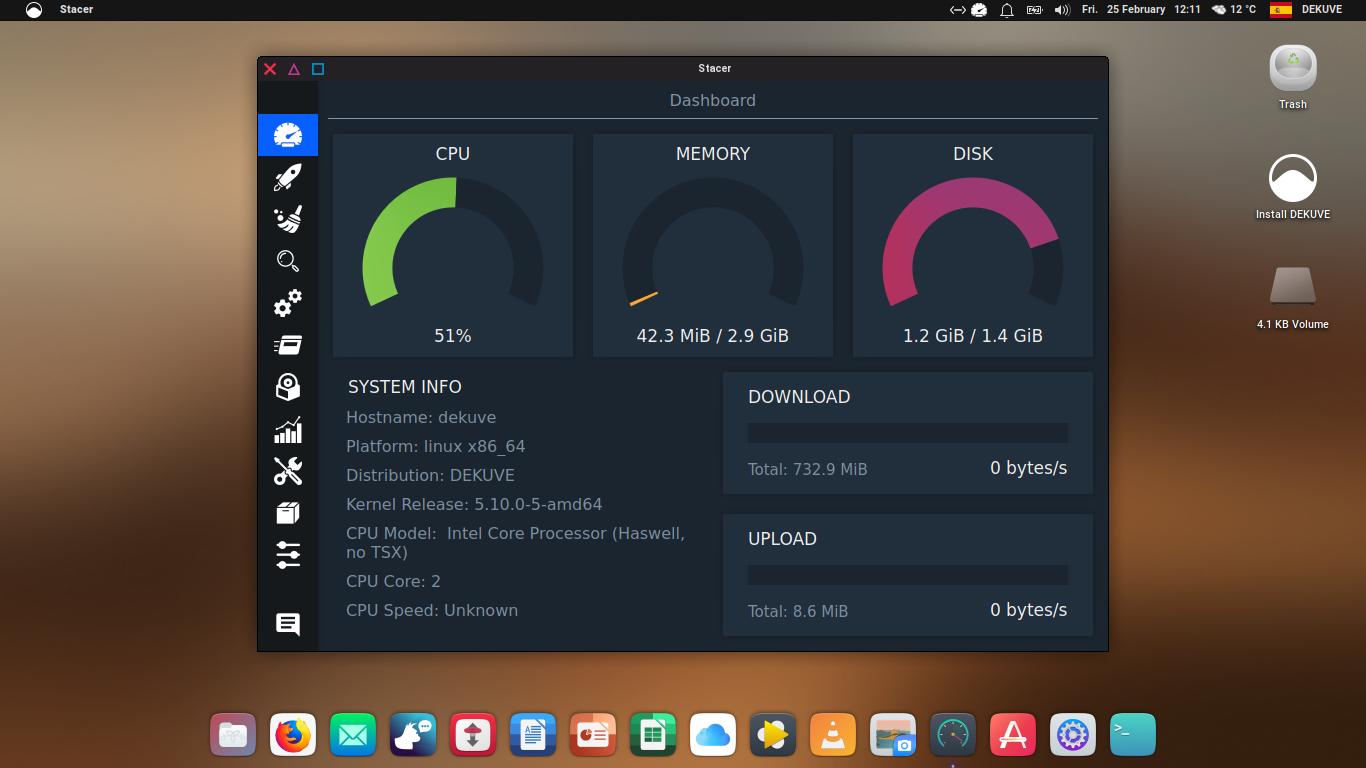Image resolution: width=1366 pixels, height=768 pixels.
Task: Launch the spreadsheet app from dock
Action: pos(653,736)
